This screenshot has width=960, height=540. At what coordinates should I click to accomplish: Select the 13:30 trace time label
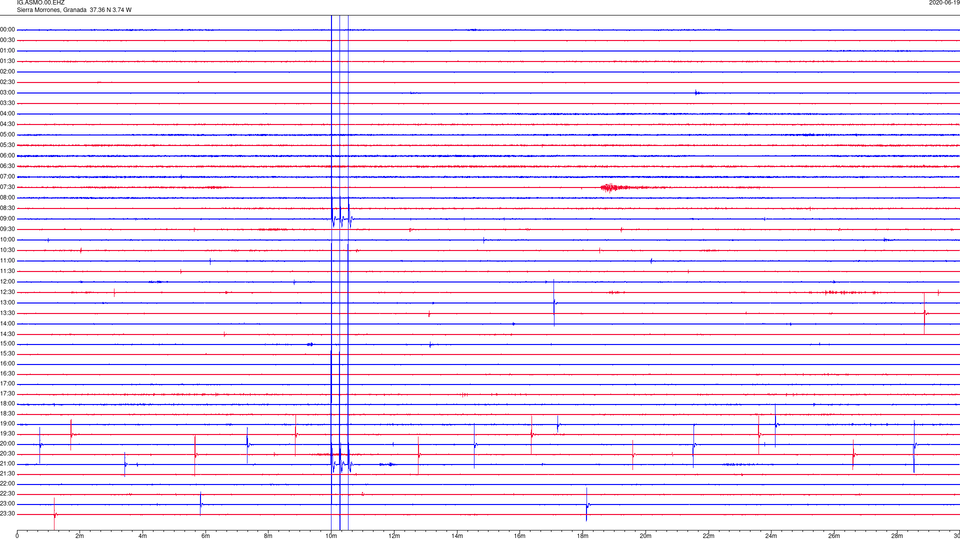tap(7, 313)
